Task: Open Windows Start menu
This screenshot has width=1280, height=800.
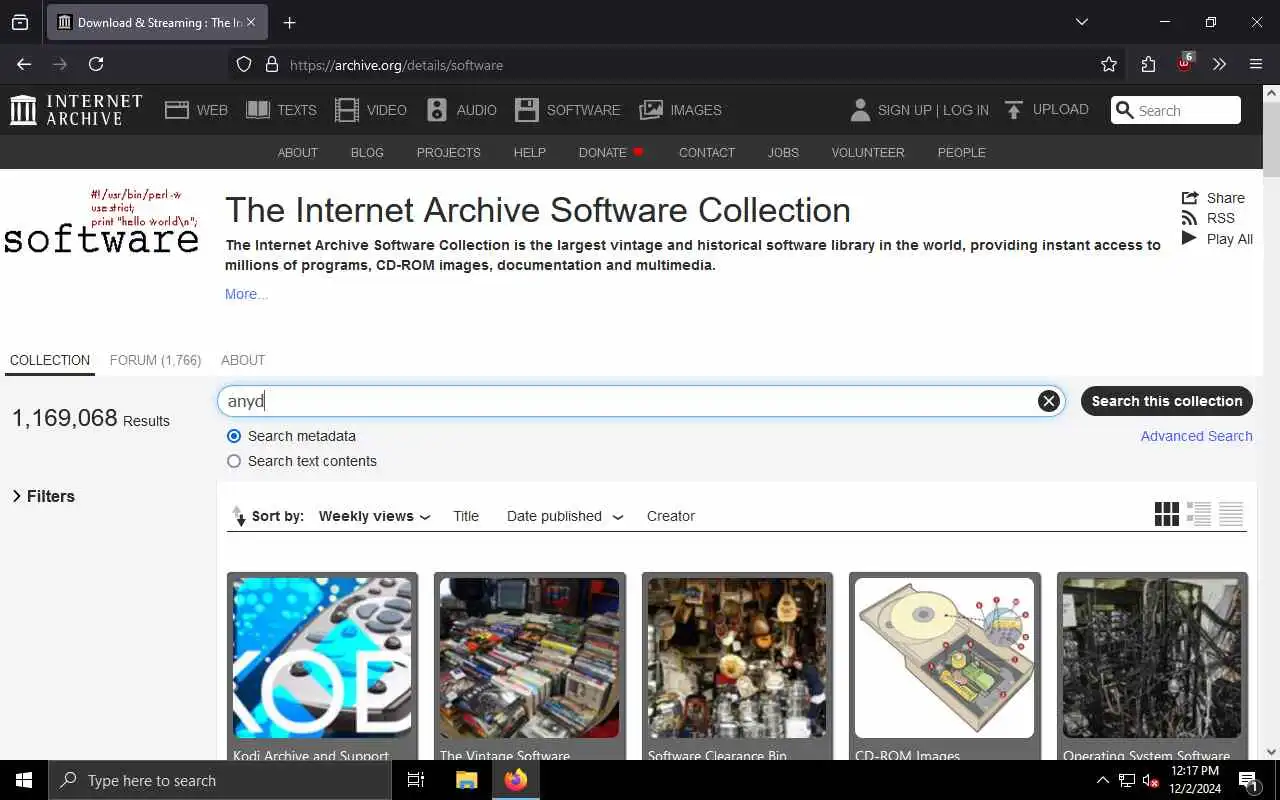Action: pyautogui.click(x=24, y=780)
